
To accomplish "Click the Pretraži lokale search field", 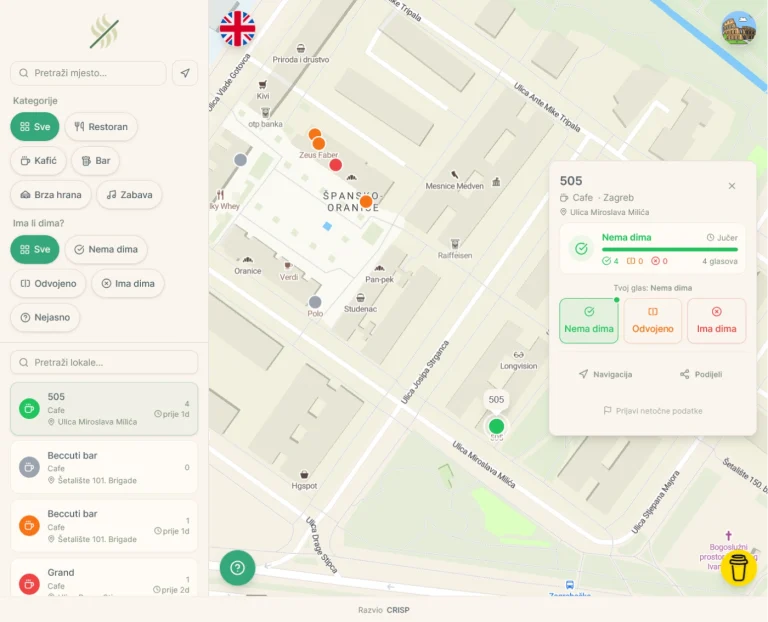I will (104, 362).
